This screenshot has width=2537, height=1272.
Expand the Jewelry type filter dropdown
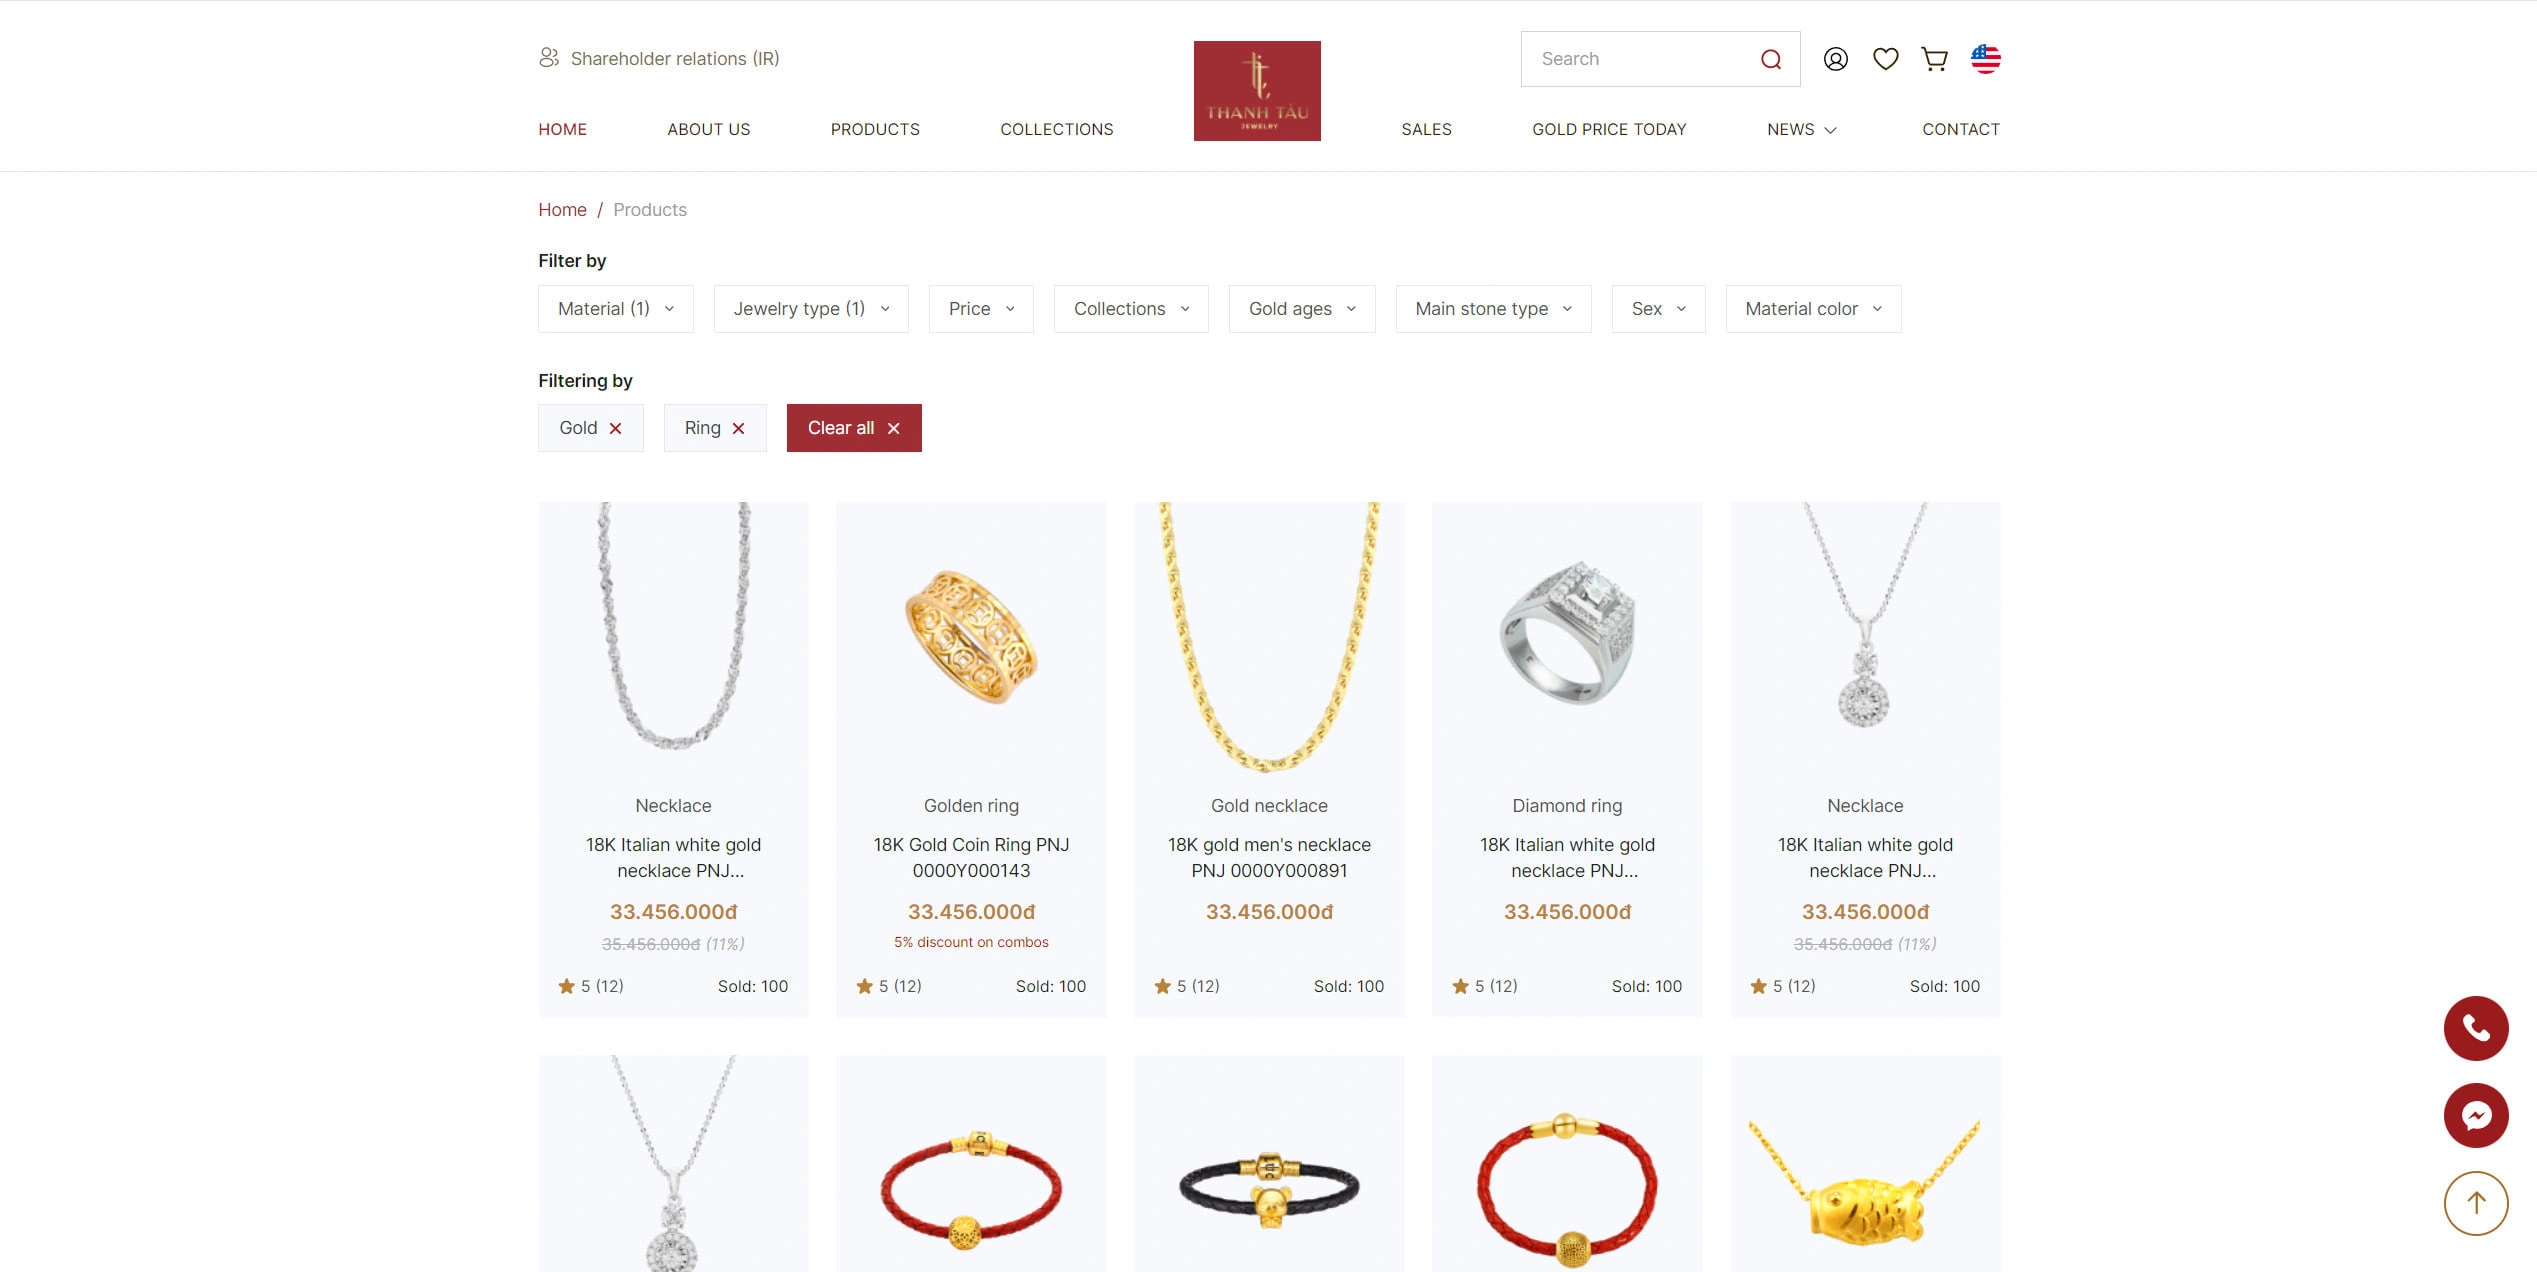click(811, 309)
